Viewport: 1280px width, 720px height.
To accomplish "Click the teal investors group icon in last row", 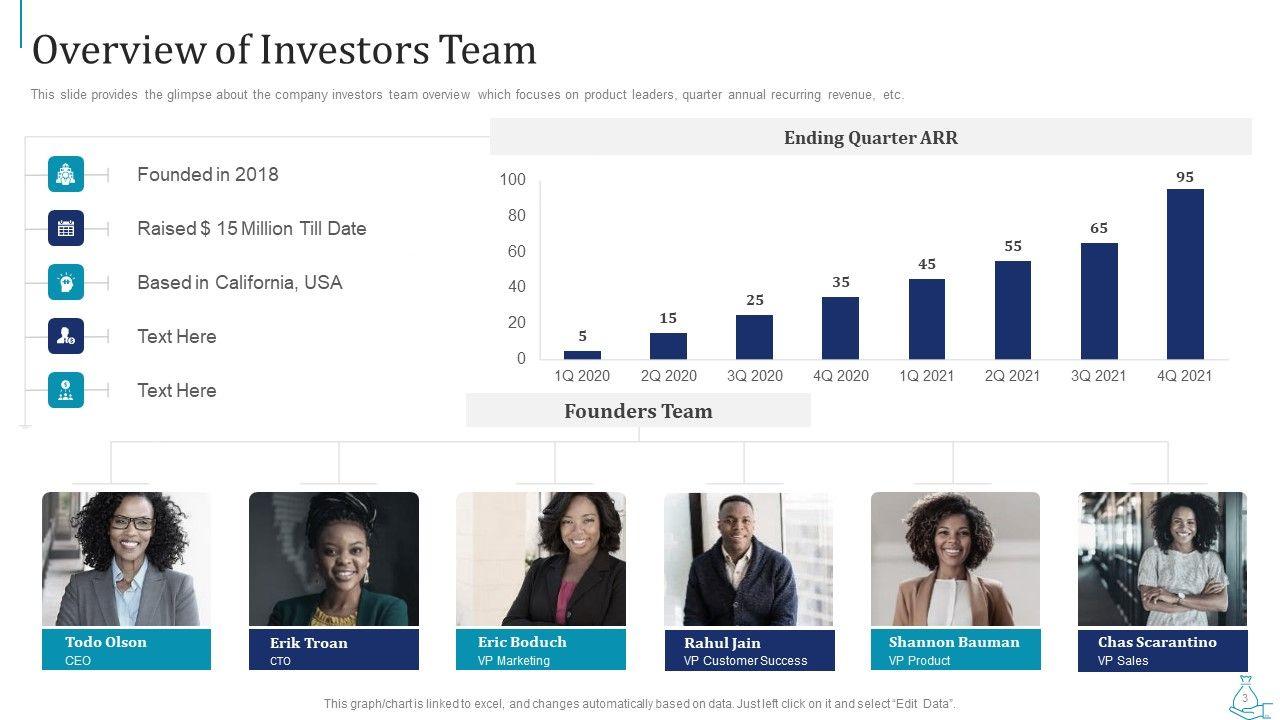I will tap(66, 390).
